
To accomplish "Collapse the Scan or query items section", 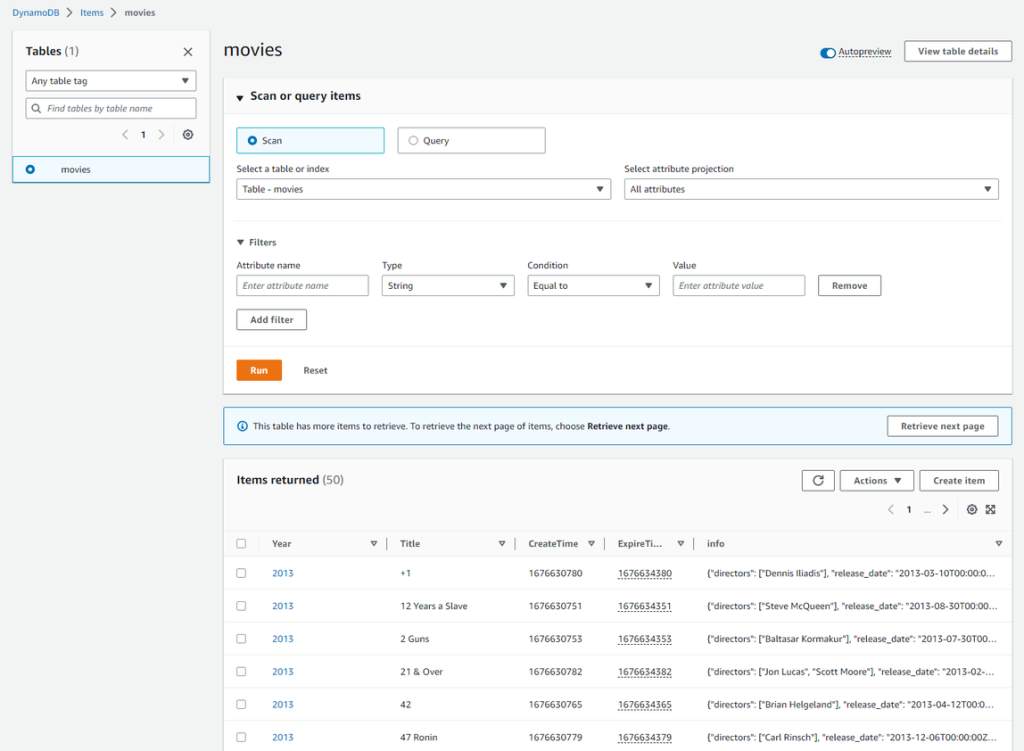I will [240, 97].
